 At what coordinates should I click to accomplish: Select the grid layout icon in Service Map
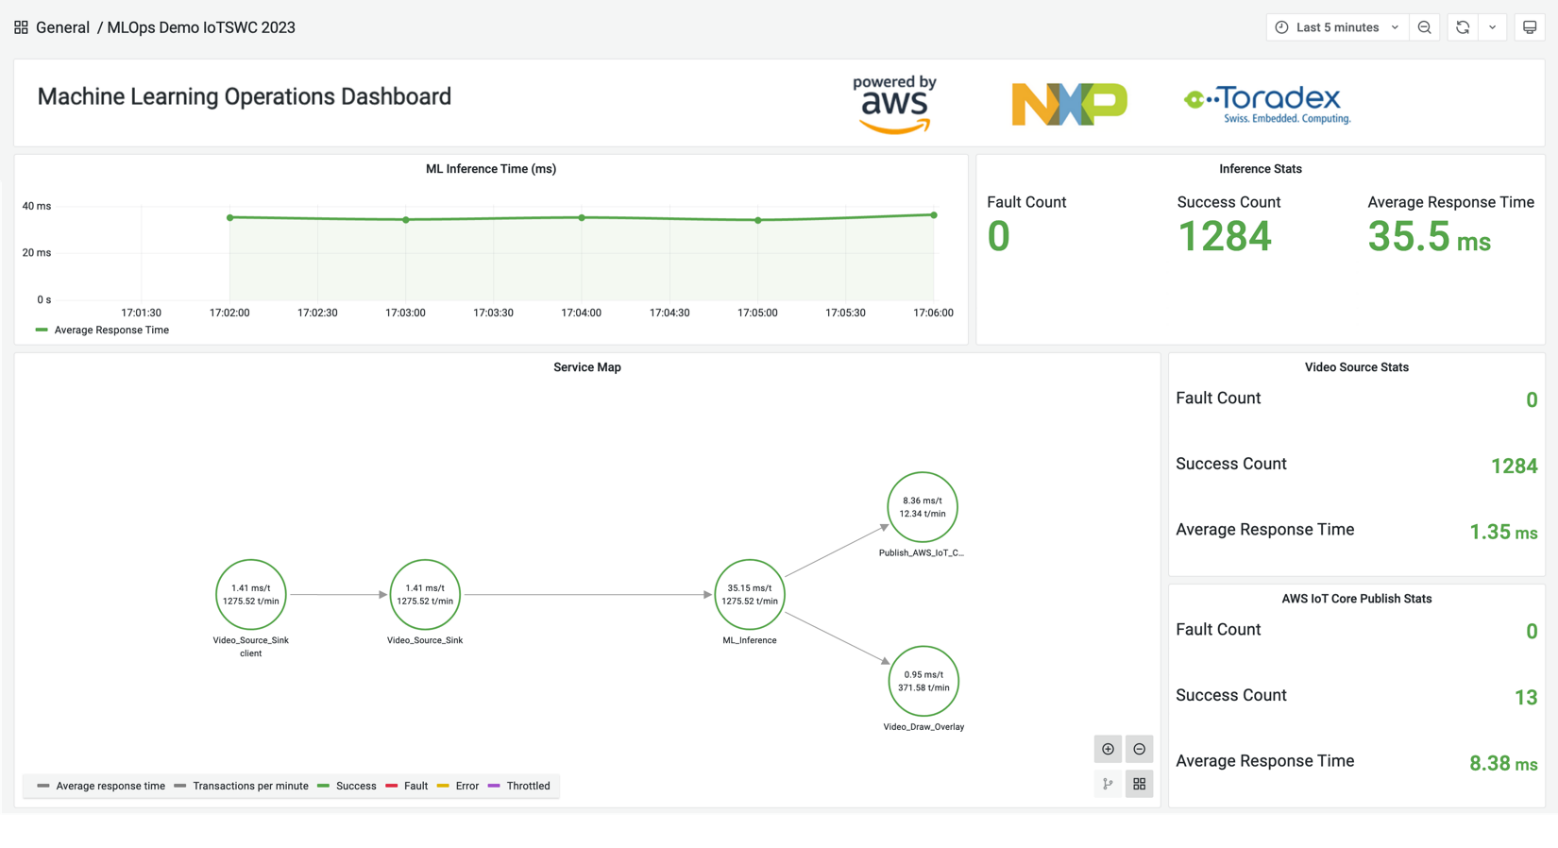[1139, 783]
